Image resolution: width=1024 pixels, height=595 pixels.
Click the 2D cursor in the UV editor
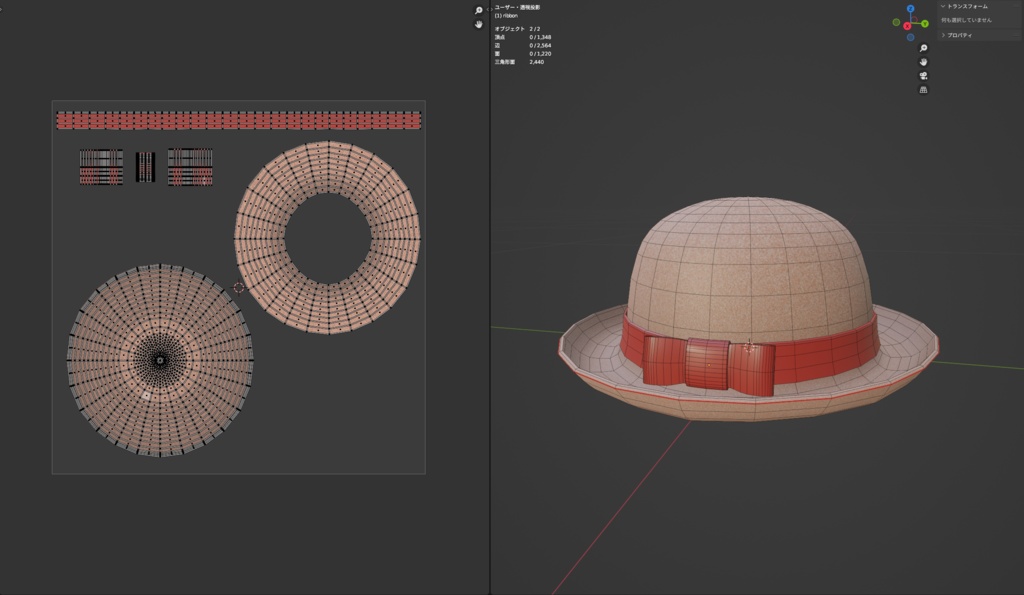click(x=239, y=287)
